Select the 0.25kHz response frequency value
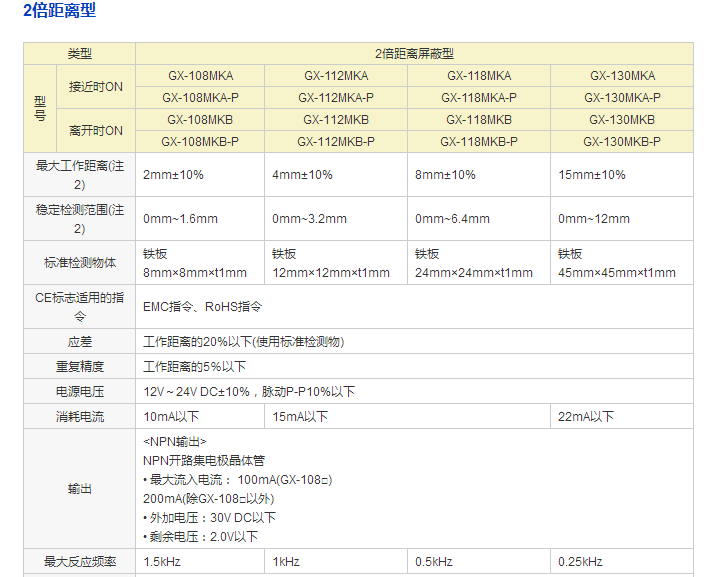The height and width of the screenshot is (577, 724). click(x=580, y=562)
